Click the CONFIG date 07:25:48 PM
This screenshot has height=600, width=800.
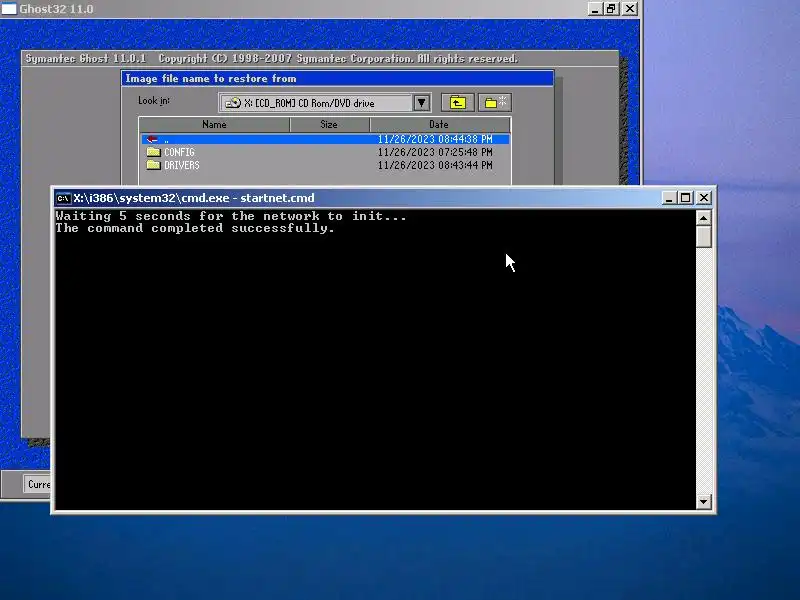[435, 152]
